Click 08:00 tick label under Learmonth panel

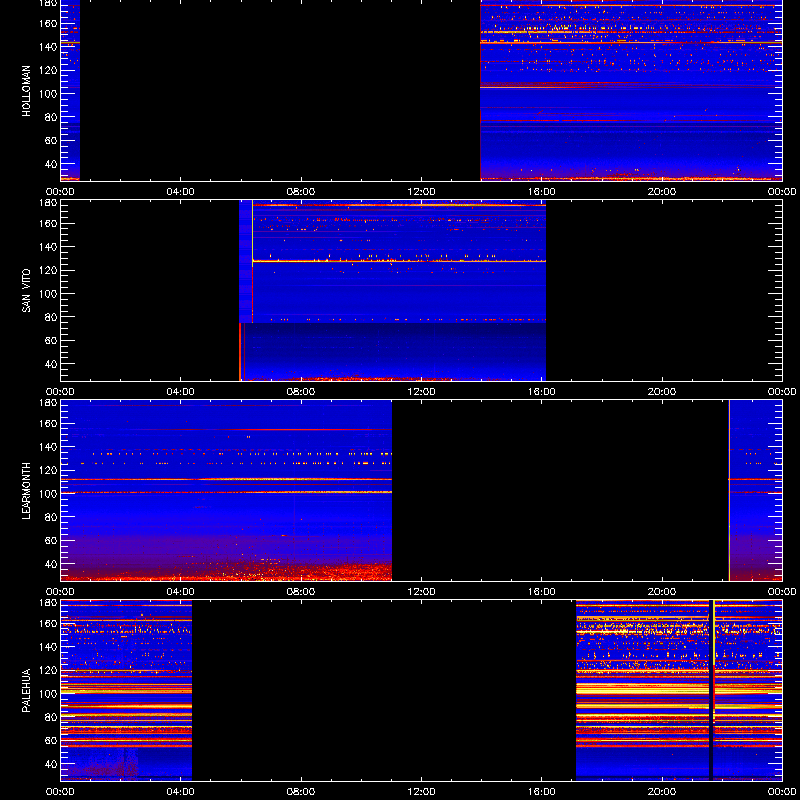tap(301, 592)
